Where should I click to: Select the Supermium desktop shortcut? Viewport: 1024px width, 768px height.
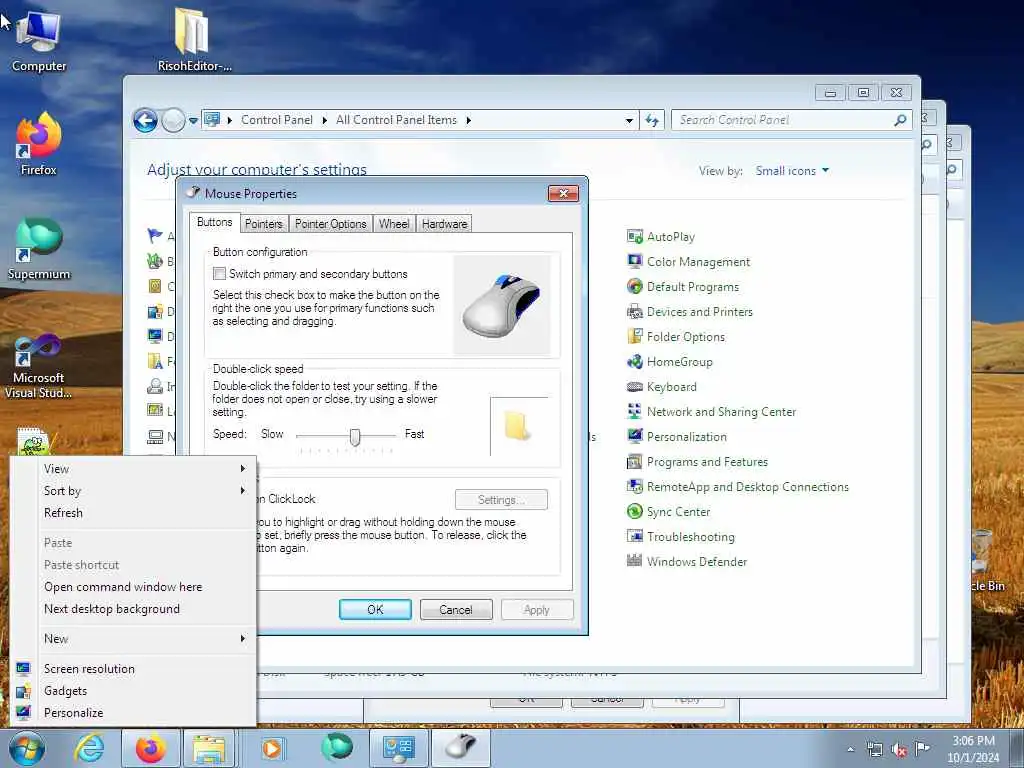click(39, 249)
